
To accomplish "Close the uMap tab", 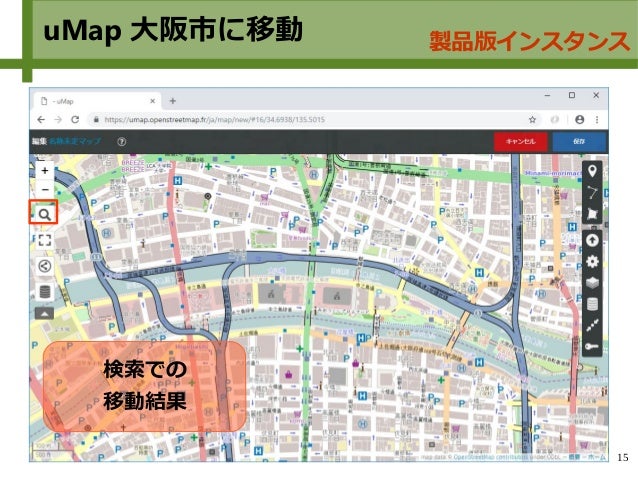I will (x=153, y=101).
